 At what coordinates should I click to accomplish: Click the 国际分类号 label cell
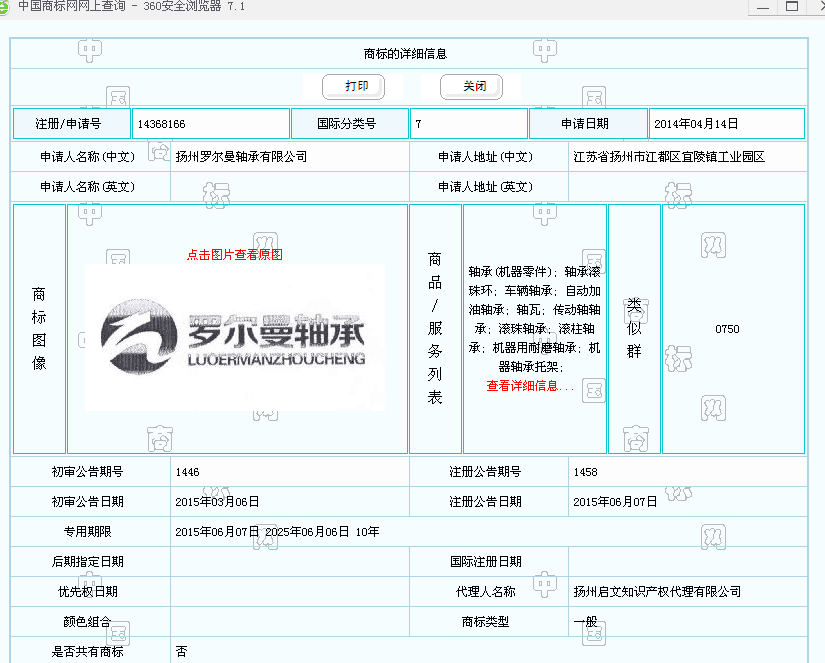point(349,124)
